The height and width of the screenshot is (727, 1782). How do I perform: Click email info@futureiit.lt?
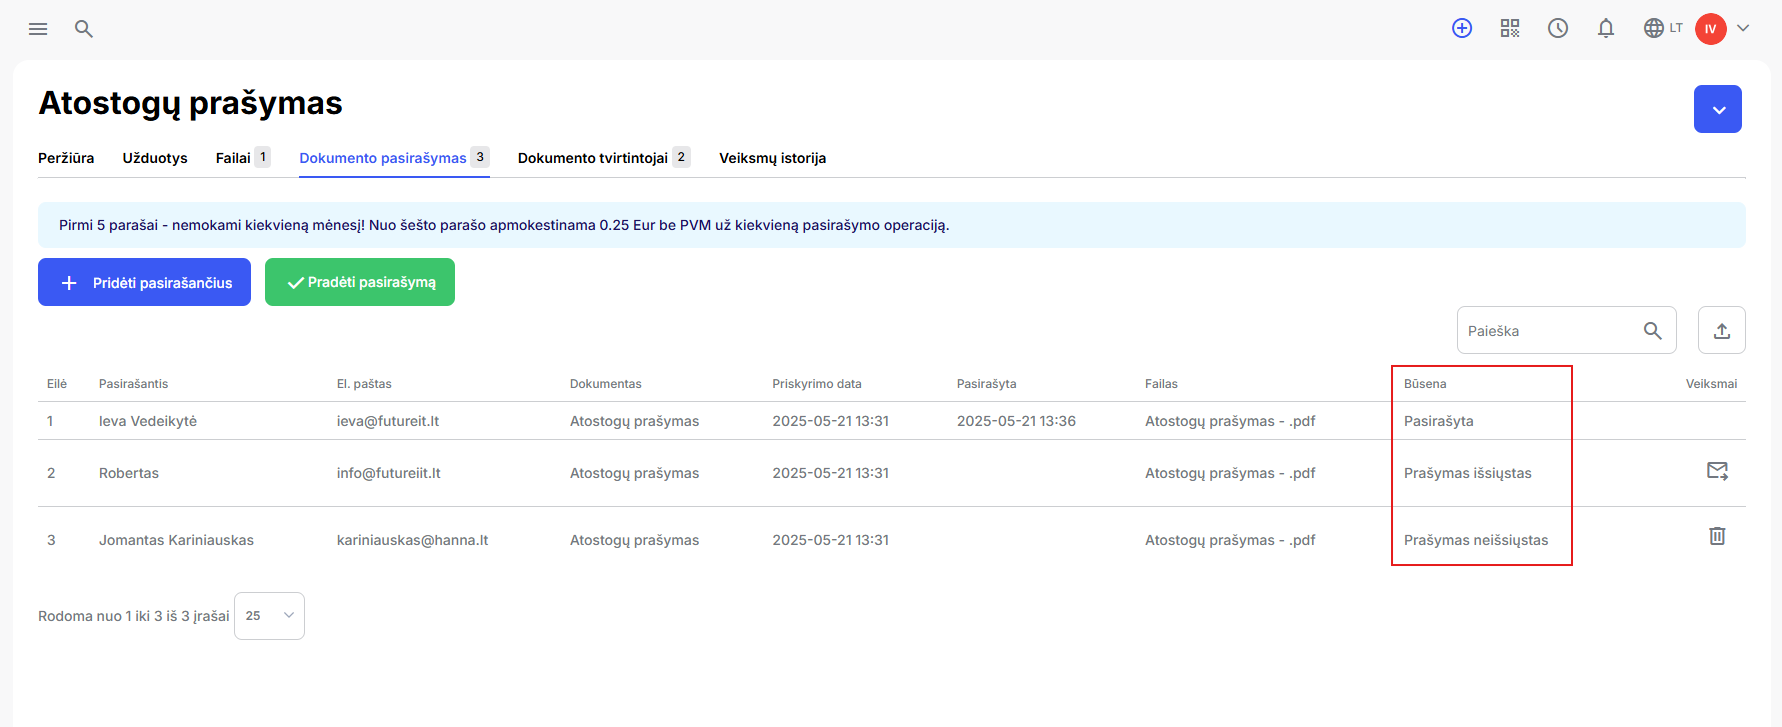pos(389,473)
